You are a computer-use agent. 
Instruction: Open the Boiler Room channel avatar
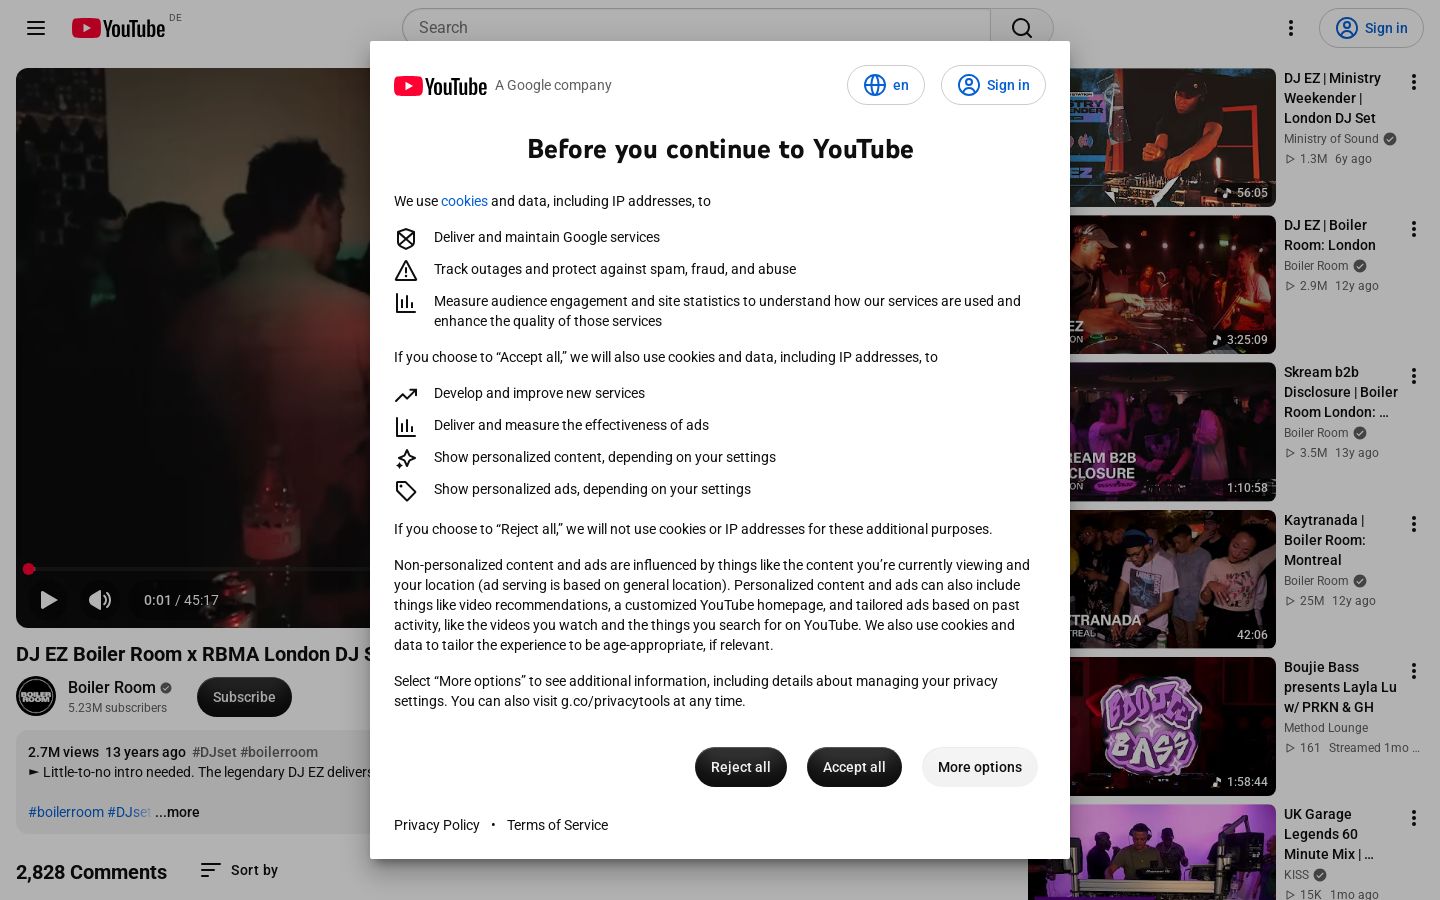(x=36, y=697)
